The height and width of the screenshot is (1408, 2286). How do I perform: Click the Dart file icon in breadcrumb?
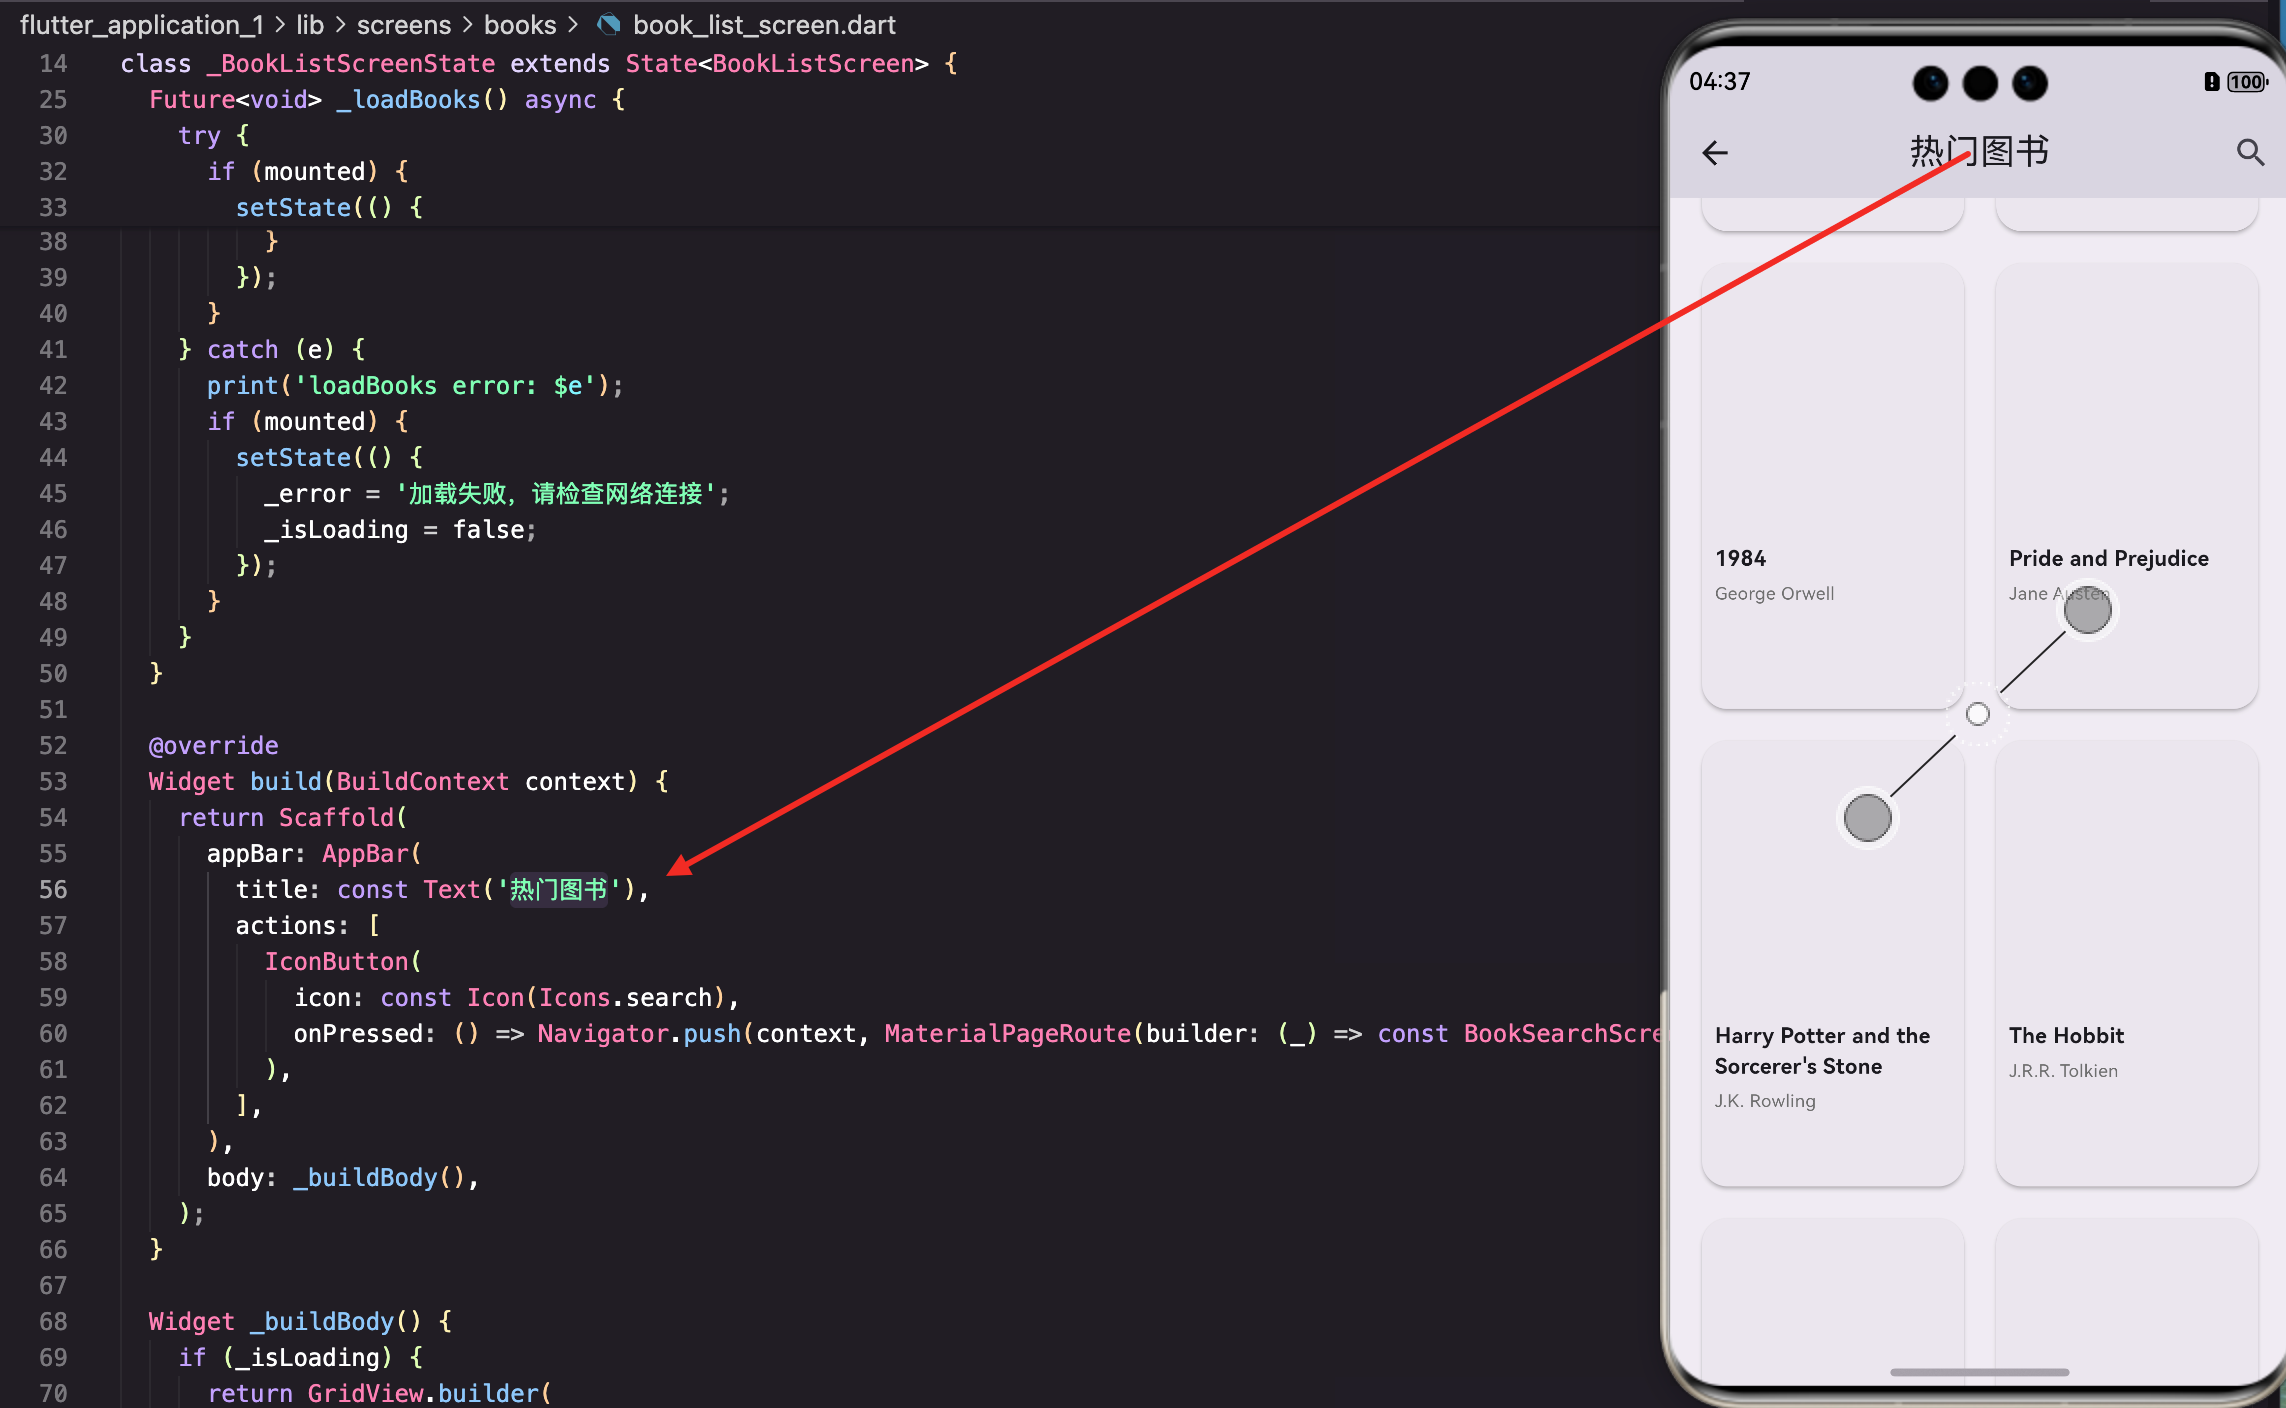click(607, 24)
